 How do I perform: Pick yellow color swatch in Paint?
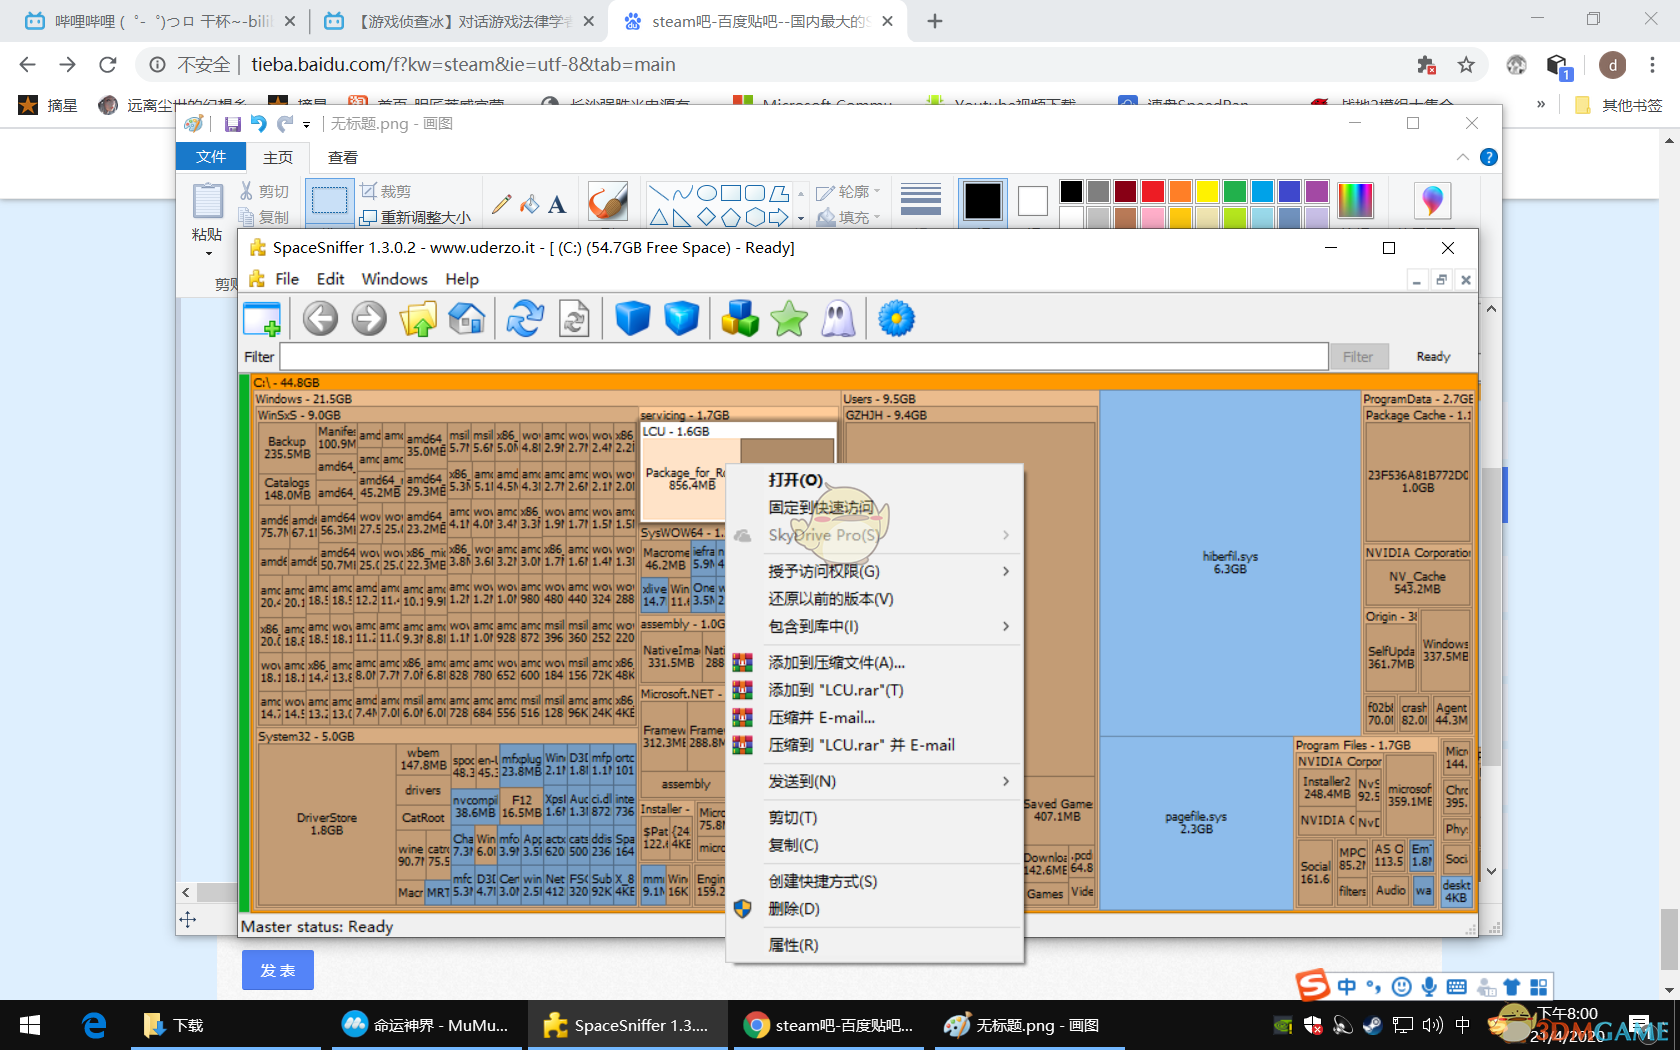click(1207, 191)
